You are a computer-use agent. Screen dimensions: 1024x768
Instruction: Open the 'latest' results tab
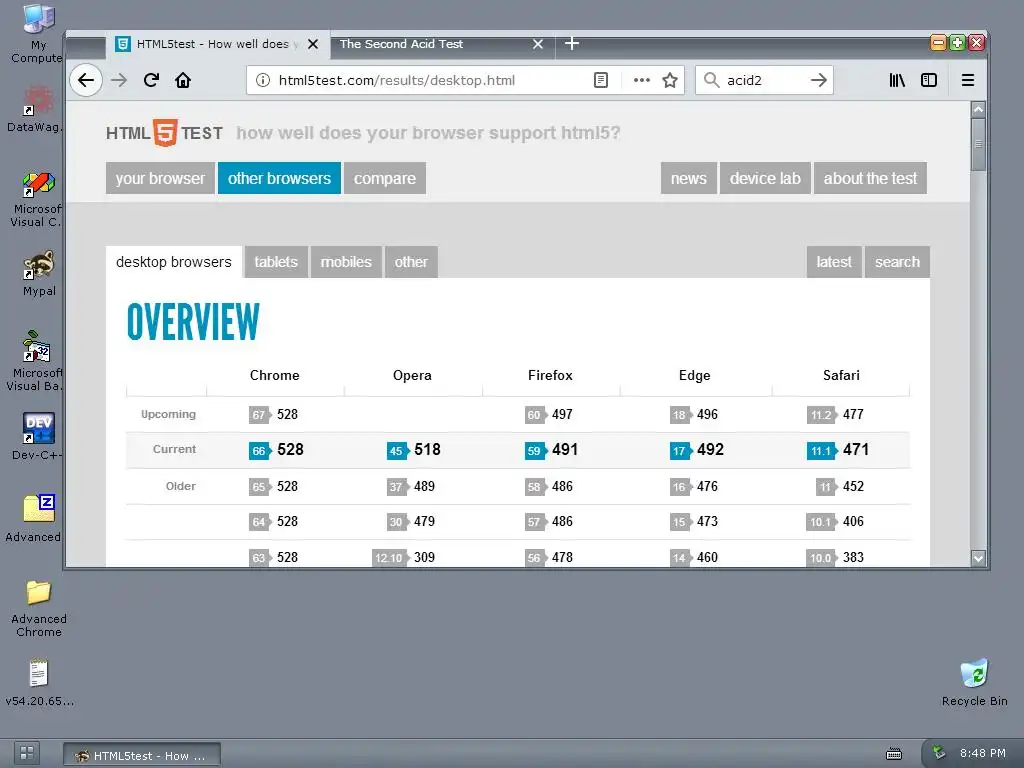[834, 262]
